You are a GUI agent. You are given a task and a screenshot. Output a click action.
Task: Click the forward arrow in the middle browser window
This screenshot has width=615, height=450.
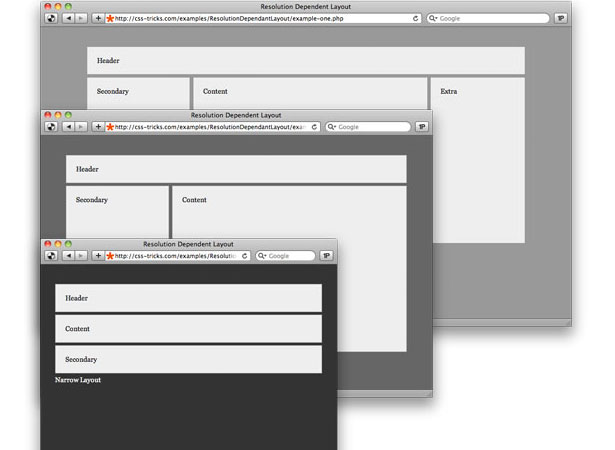point(81,127)
